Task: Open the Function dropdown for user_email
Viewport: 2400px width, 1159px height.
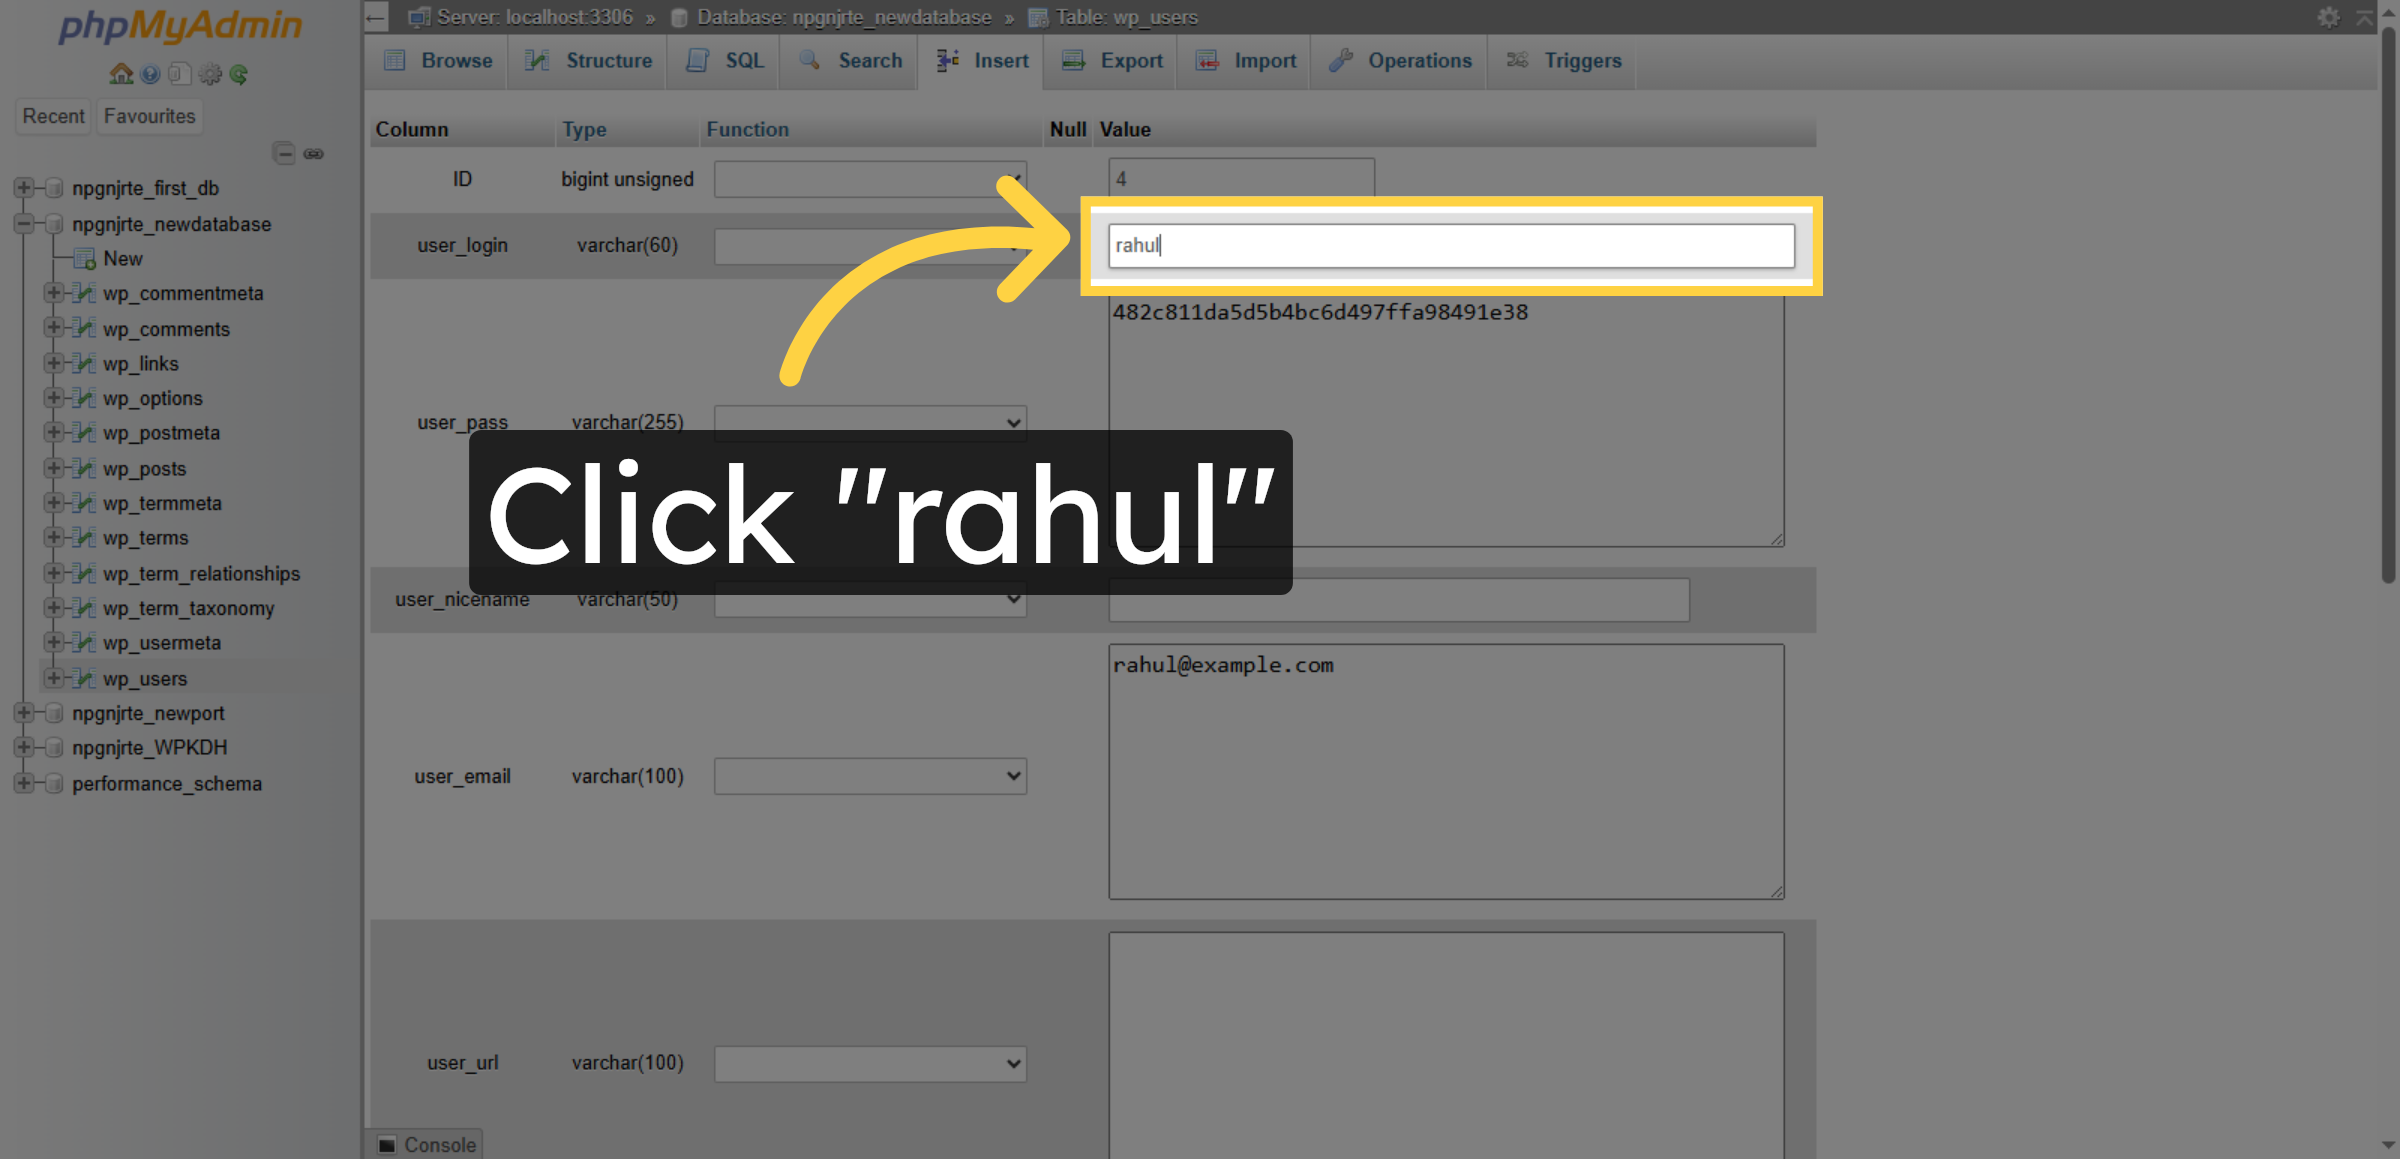Action: point(869,776)
